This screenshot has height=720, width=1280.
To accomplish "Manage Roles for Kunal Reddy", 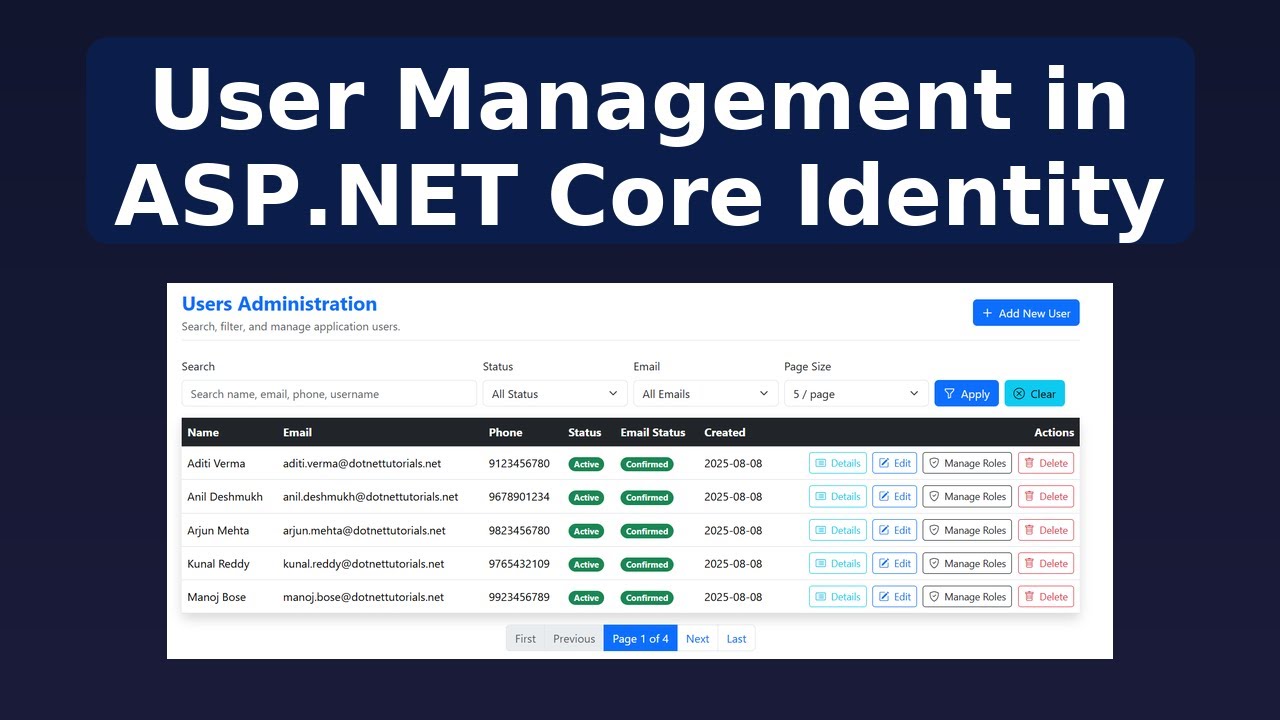I will pyautogui.click(x=967, y=563).
